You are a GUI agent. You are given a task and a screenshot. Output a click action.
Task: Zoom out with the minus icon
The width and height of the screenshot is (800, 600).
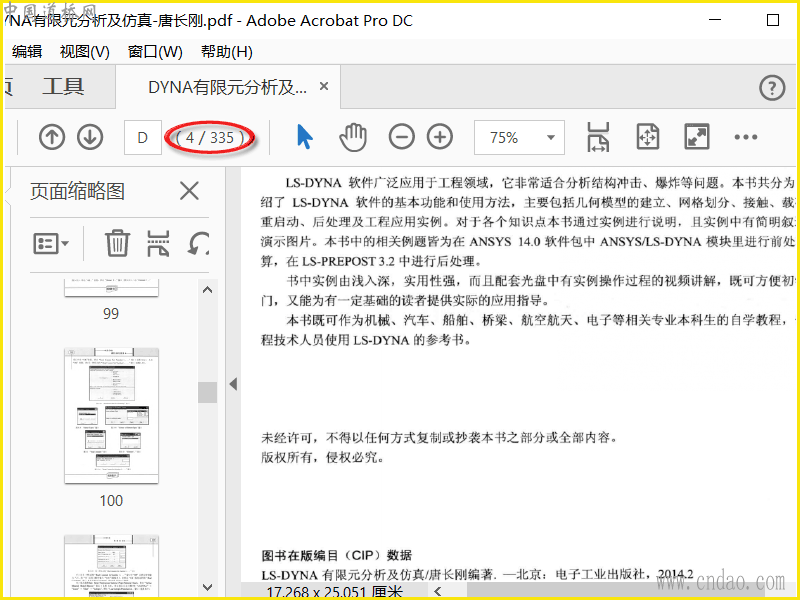(x=402, y=137)
